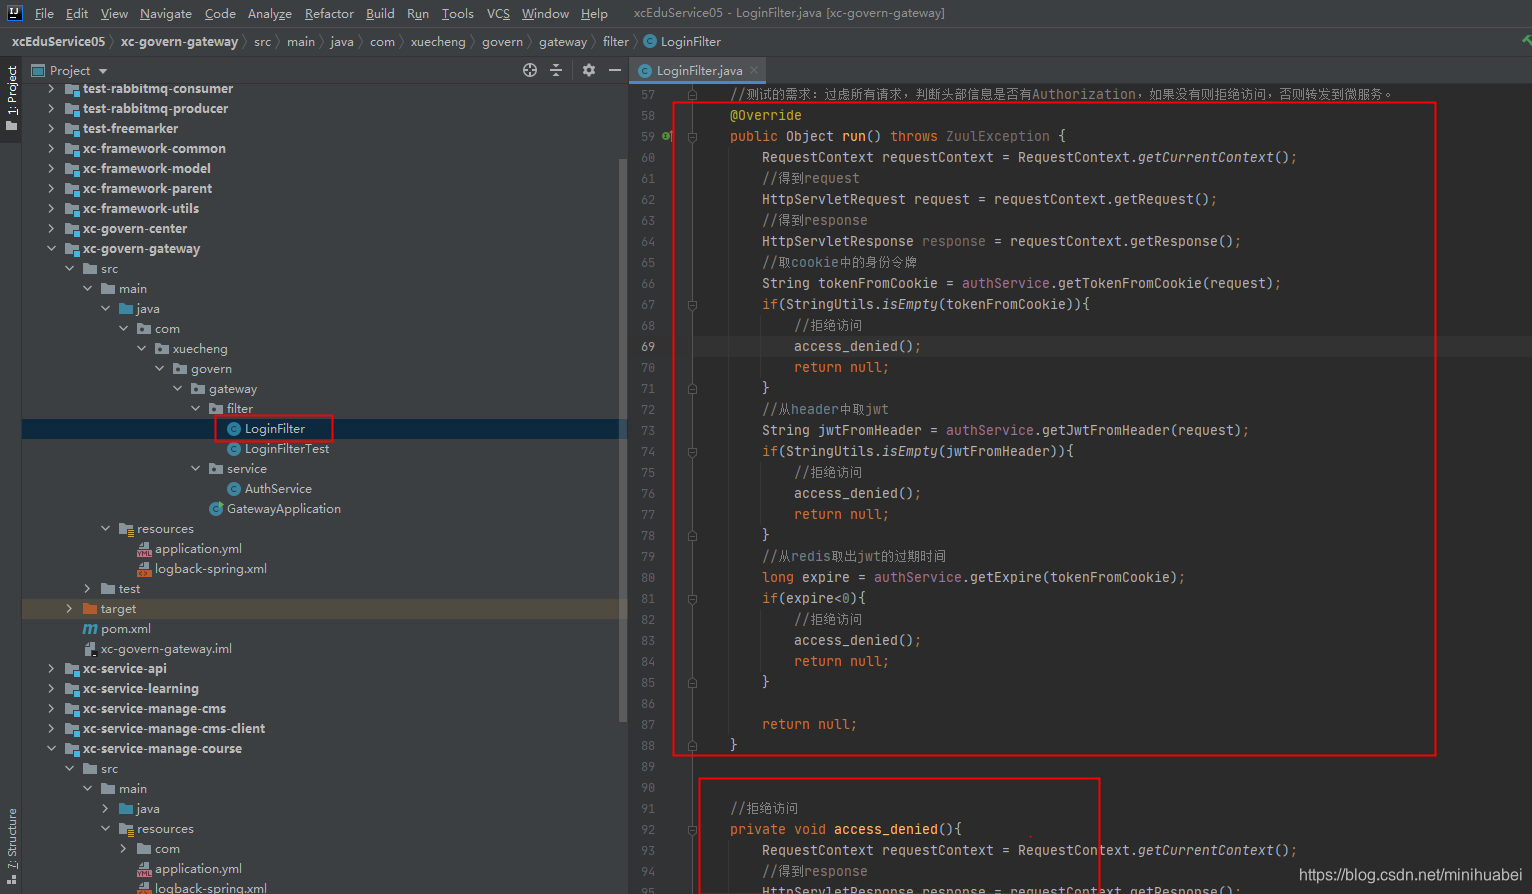Image resolution: width=1532 pixels, height=894 pixels.
Task: Click xcEduService05 breadcrumb
Action: pyautogui.click(x=58, y=41)
